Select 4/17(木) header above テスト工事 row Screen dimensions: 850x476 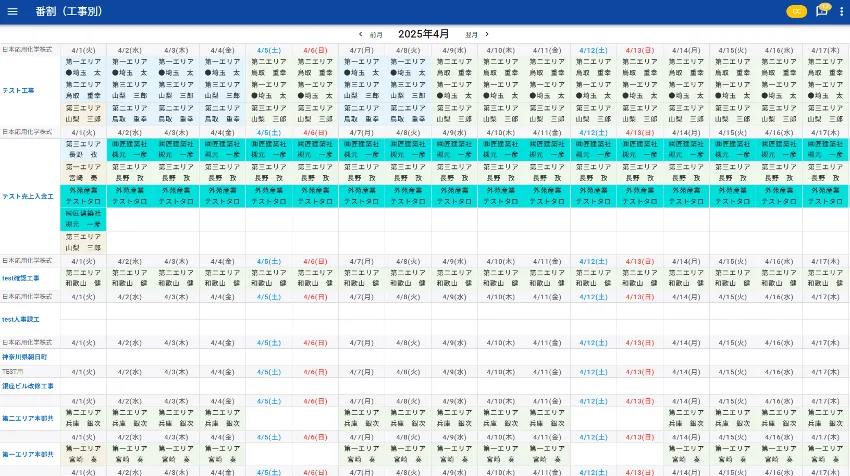tap(826, 50)
